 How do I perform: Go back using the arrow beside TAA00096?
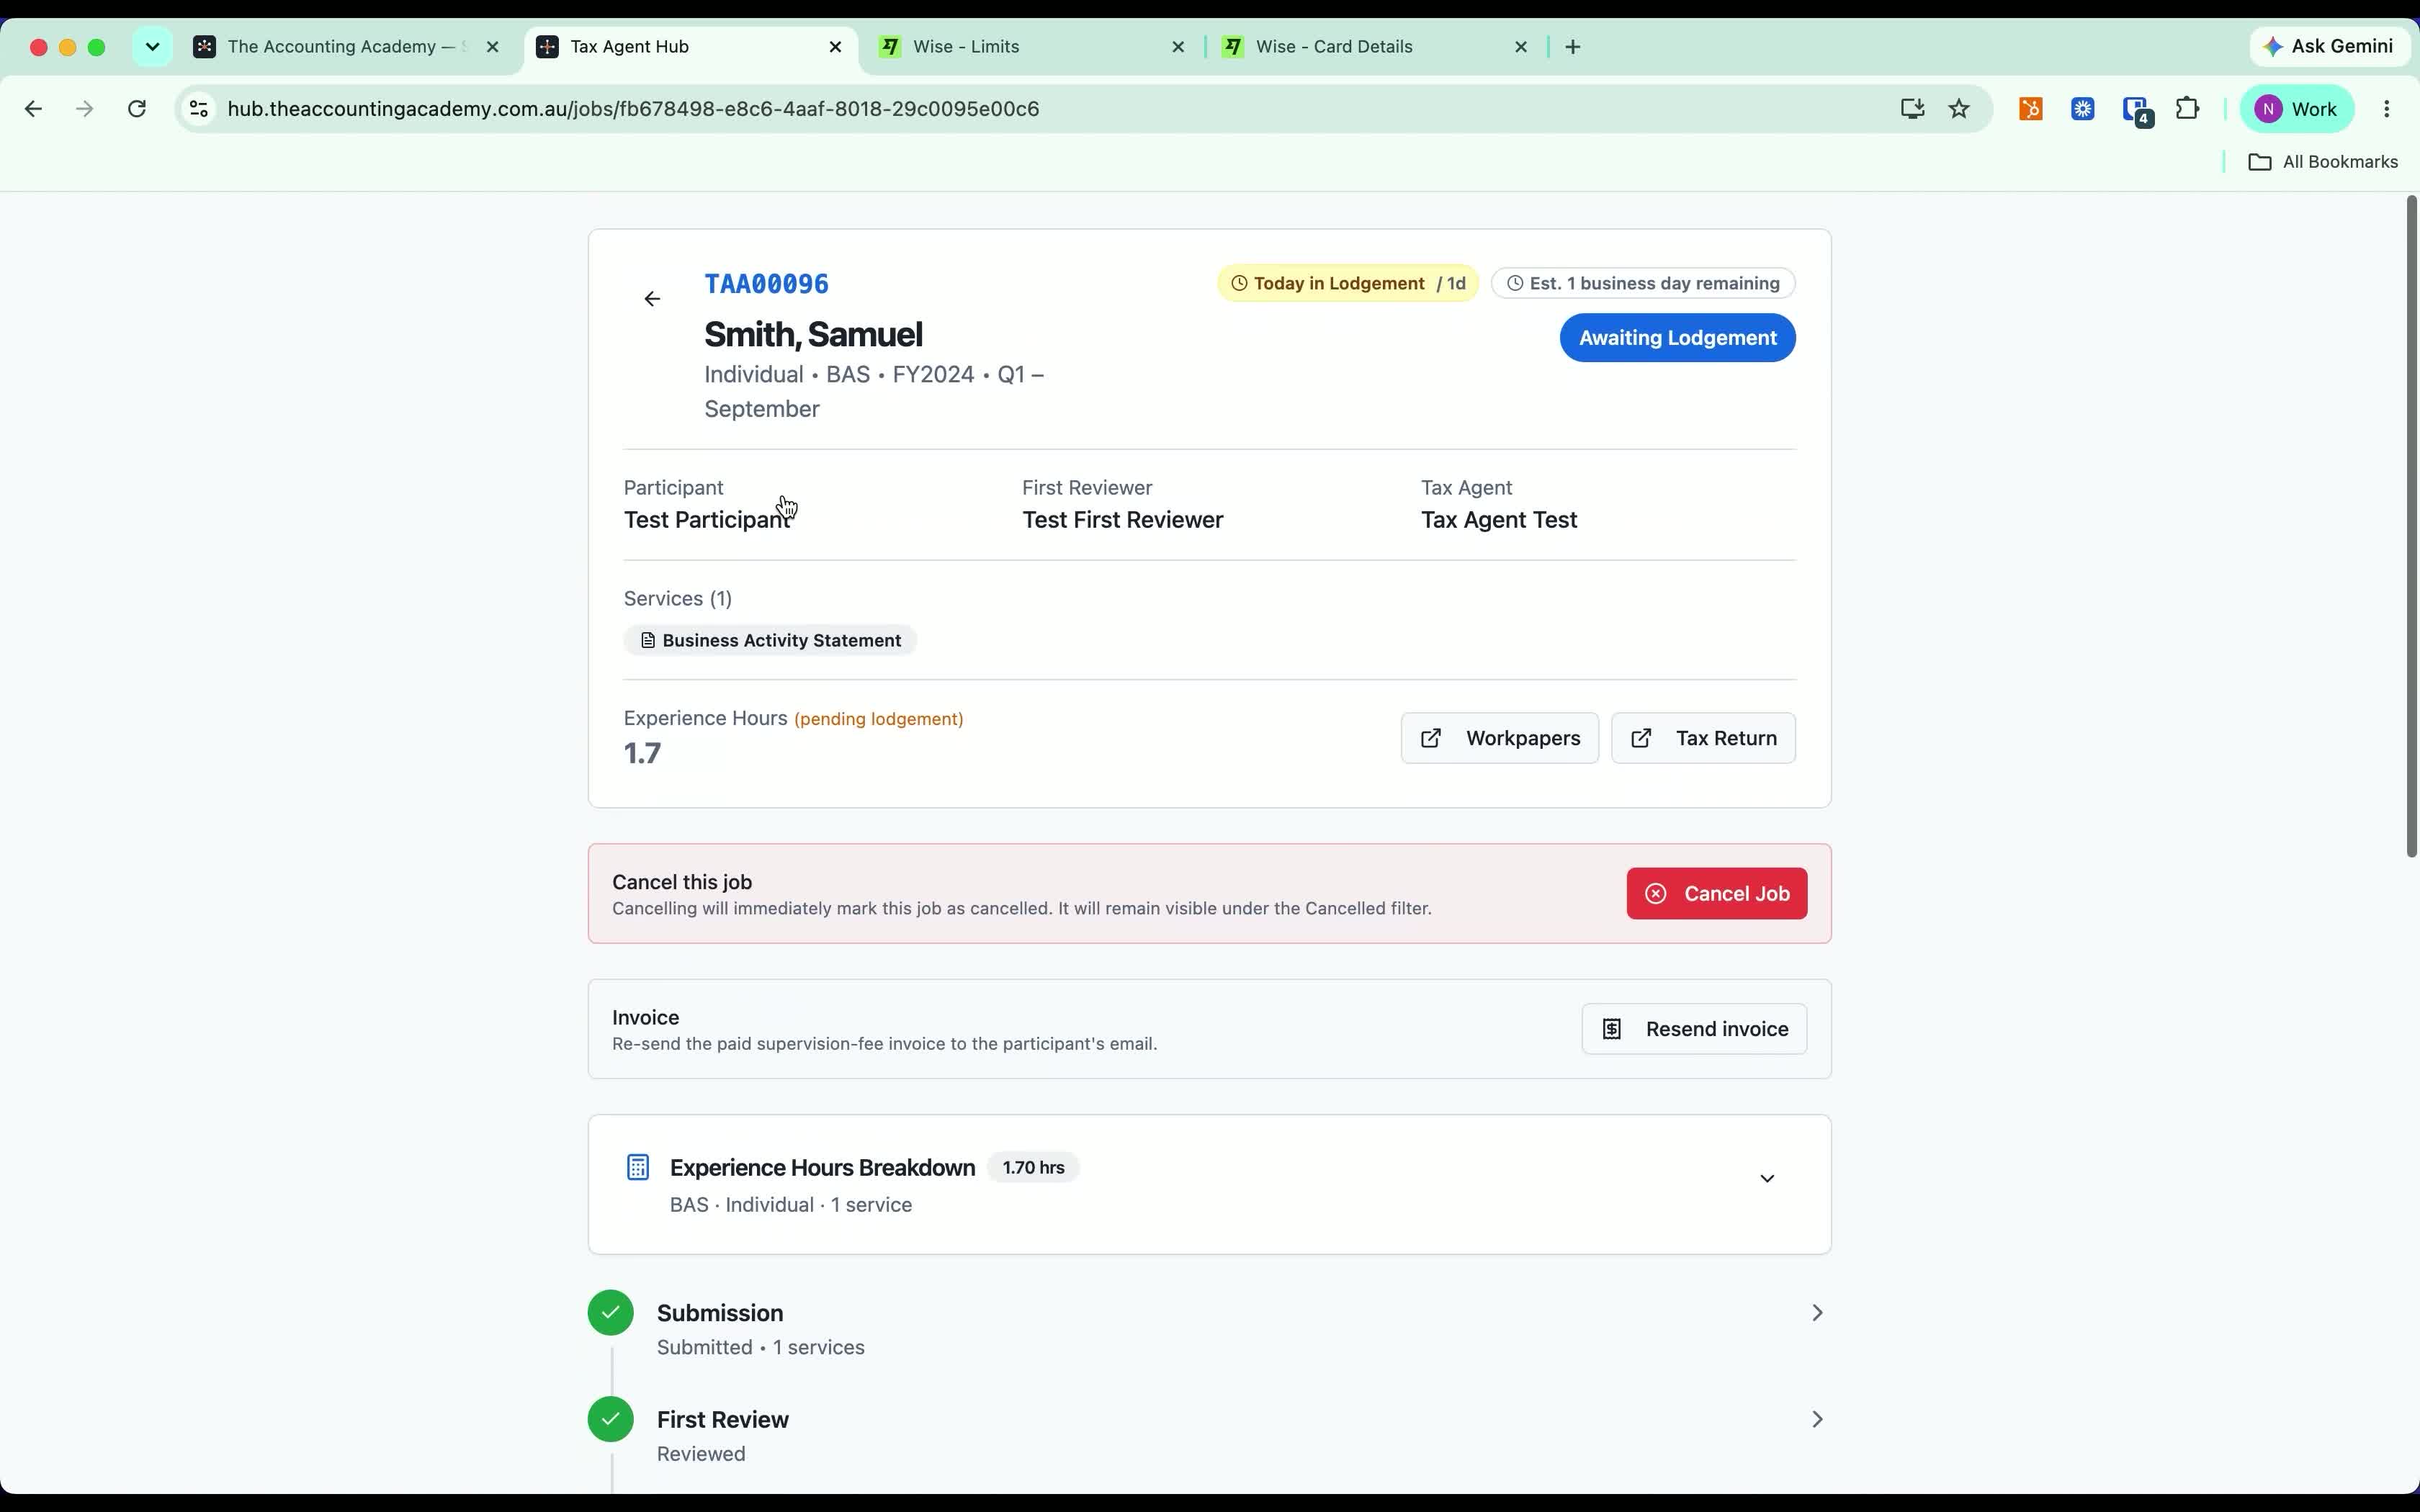652,299
